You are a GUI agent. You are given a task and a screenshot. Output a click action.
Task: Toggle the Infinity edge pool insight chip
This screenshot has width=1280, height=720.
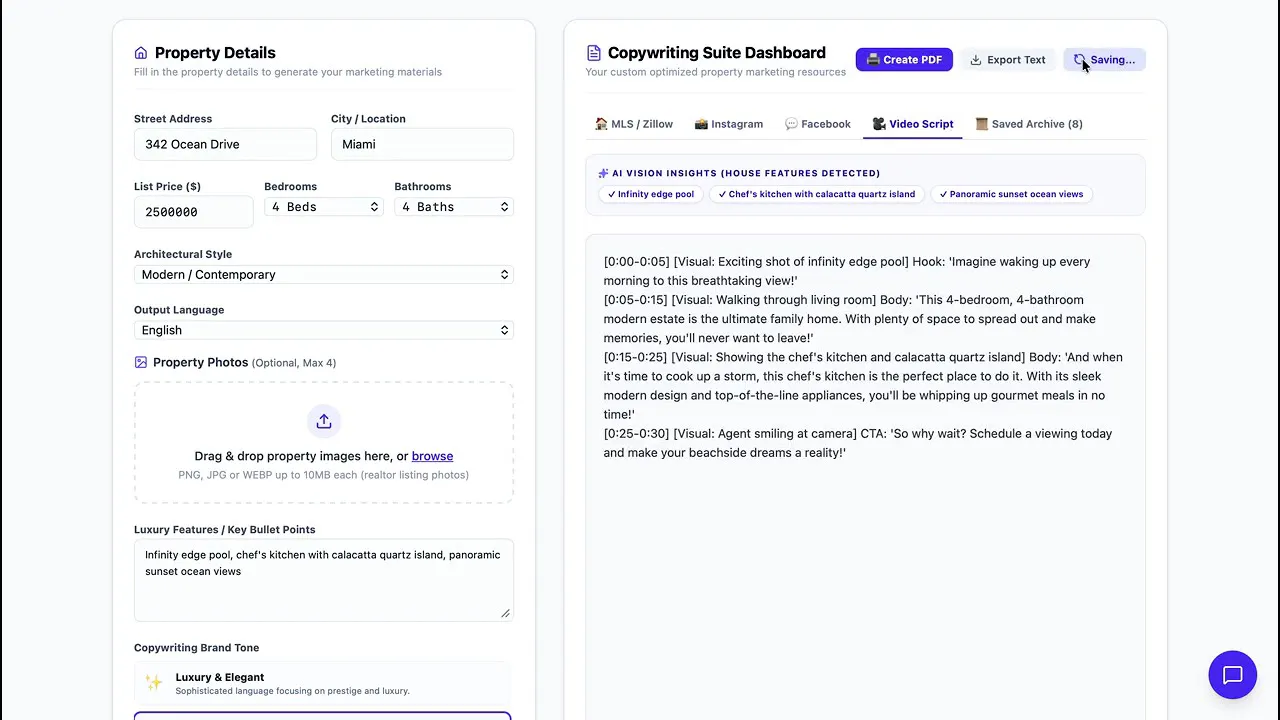(x=651, y=194)
